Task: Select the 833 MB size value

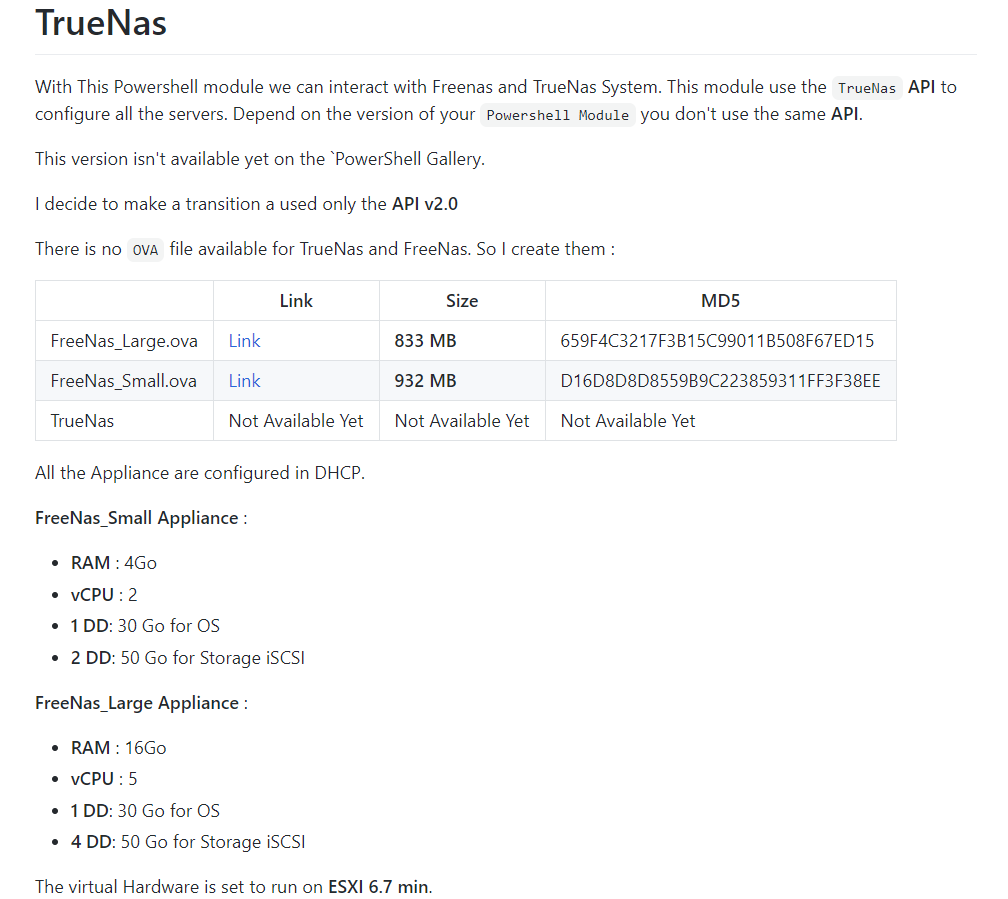Action: coord(426,341)
